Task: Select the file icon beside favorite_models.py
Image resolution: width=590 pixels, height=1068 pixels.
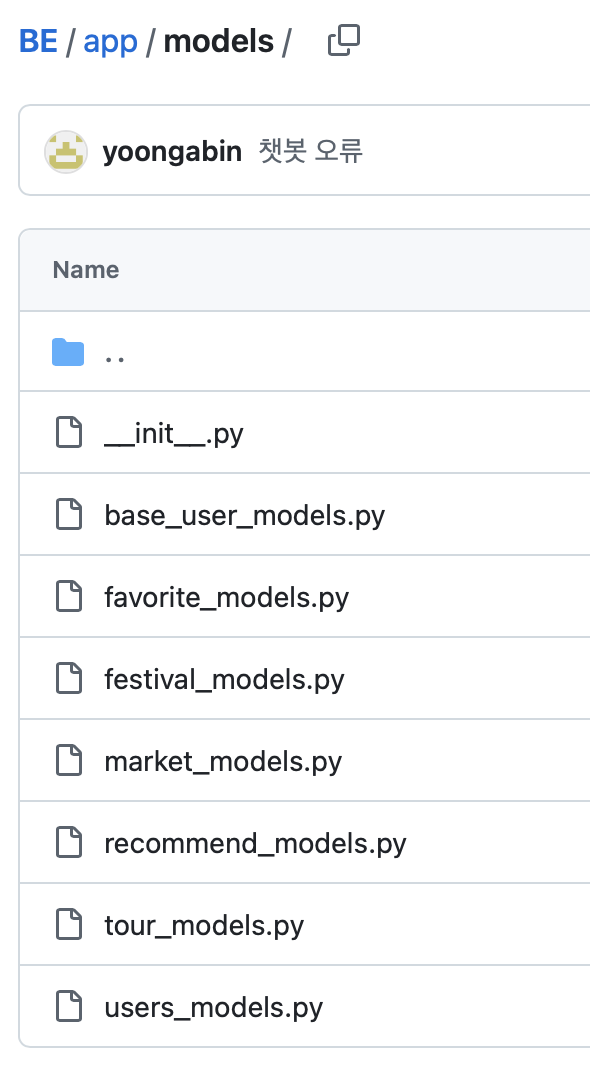Action: point(69,596)
